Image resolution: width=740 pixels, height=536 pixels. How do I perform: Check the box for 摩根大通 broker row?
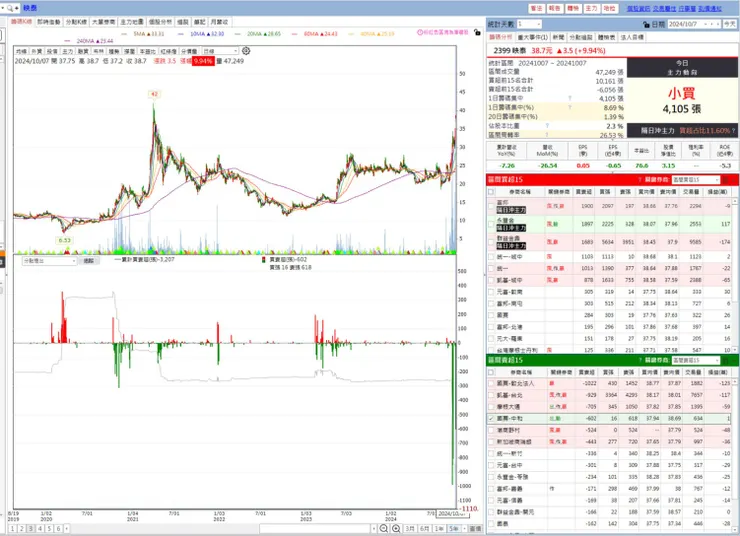pyautogui.click(x=491, y=407)
